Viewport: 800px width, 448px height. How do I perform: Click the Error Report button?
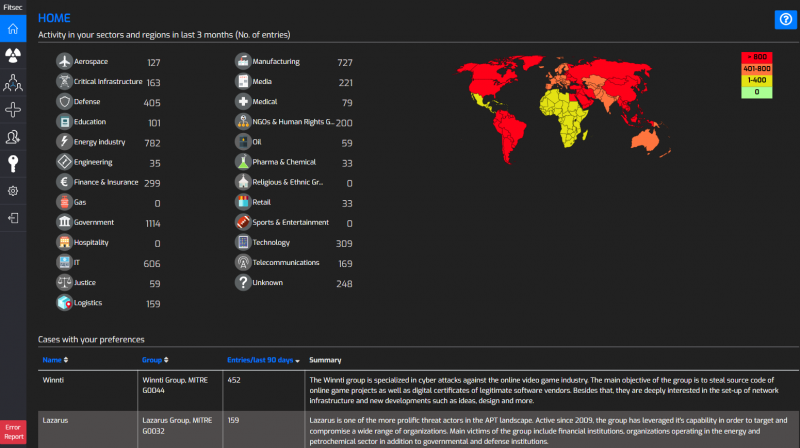pyautogui.click(x=13, y=432)
